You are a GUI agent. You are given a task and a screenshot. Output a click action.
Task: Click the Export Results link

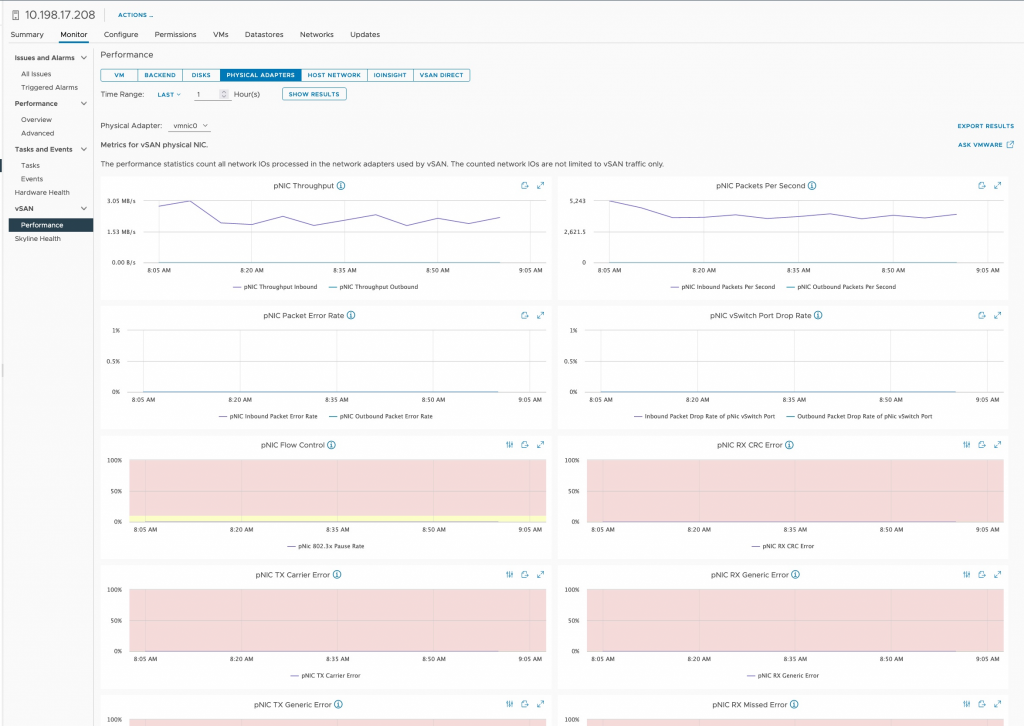click(x=985, y=126)
